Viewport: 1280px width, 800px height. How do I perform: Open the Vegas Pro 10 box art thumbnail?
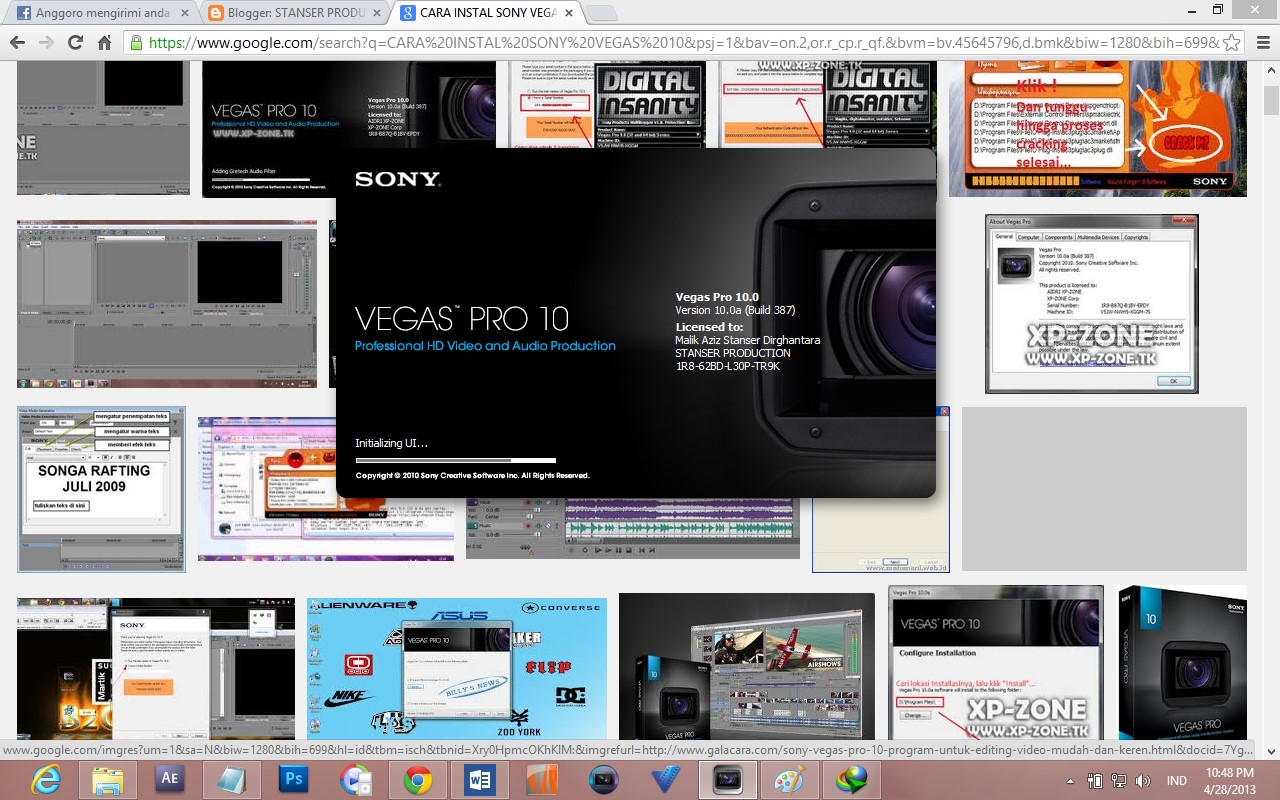[x=1182, y=662]
